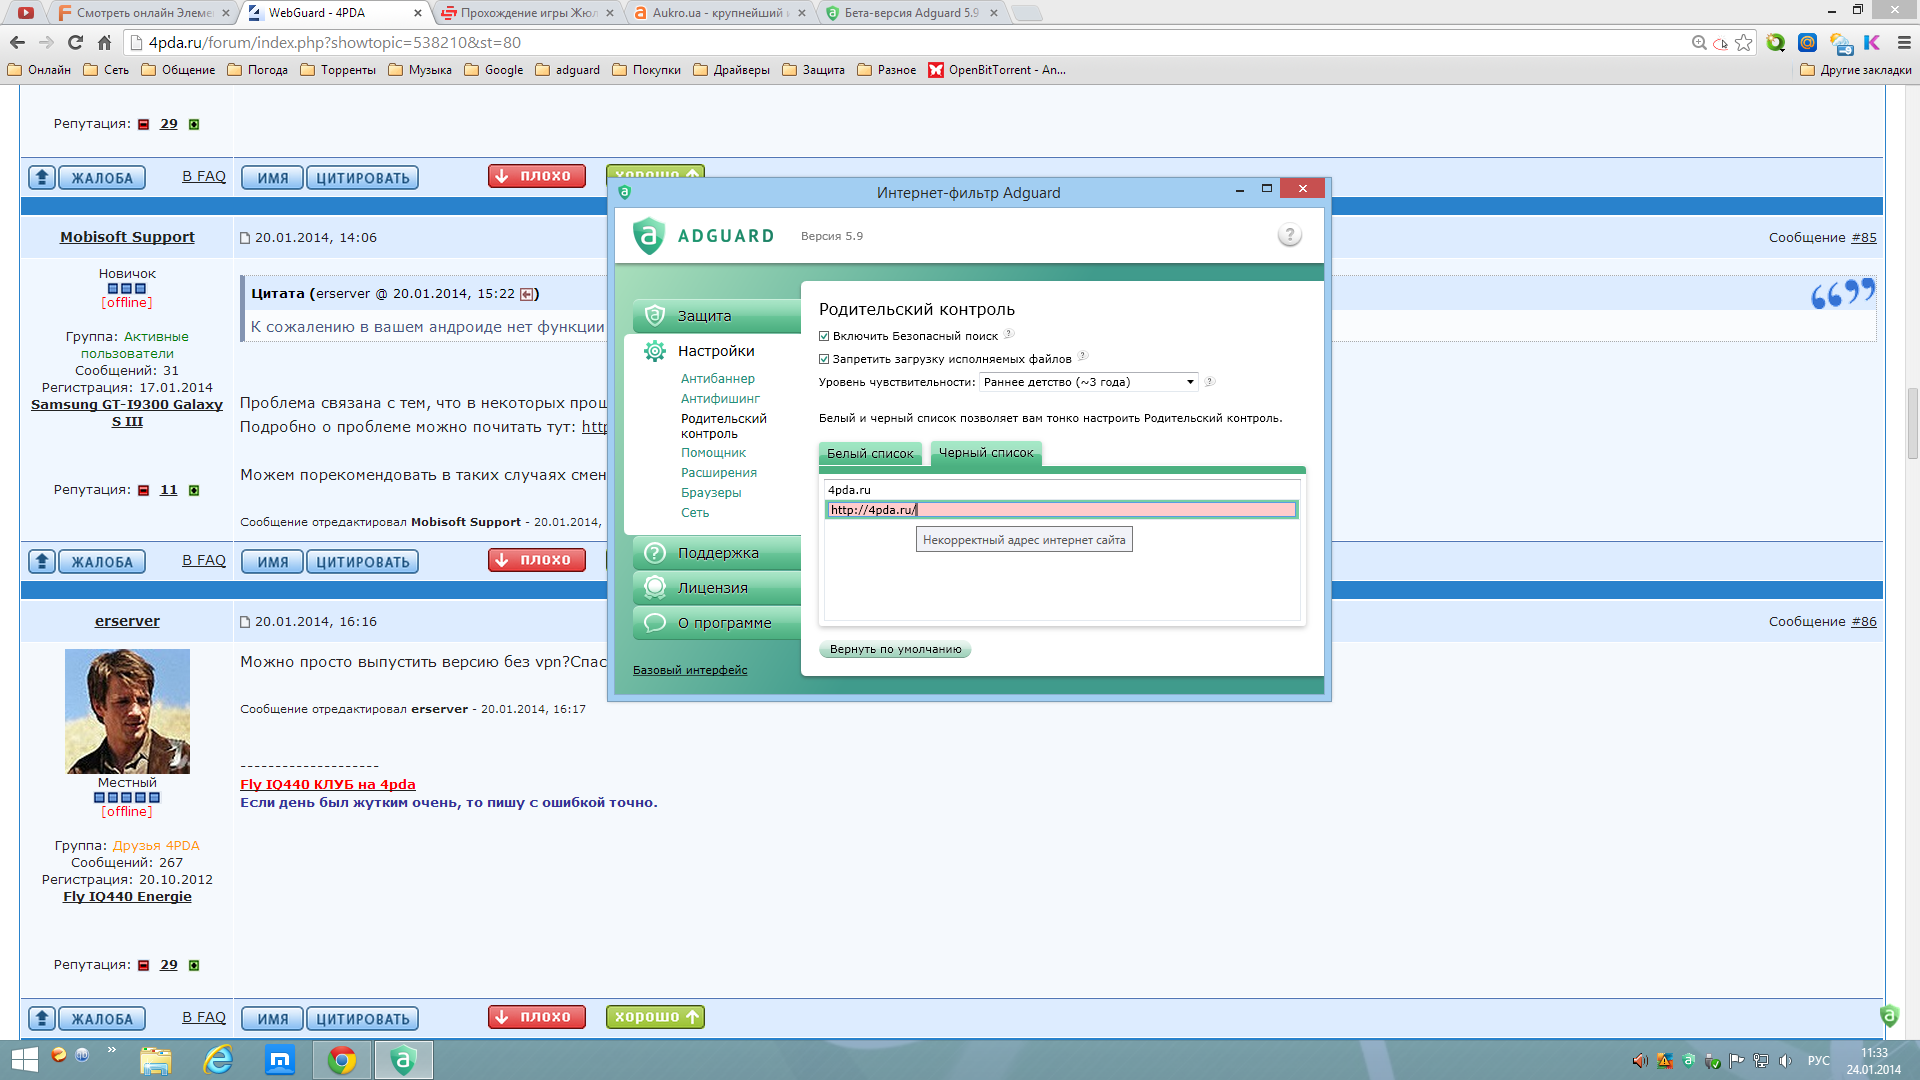The width and height of the screenshot is (1920, 1080).
Task: Click the page vertical scrollbar thumb
Action: (1912, 422)
